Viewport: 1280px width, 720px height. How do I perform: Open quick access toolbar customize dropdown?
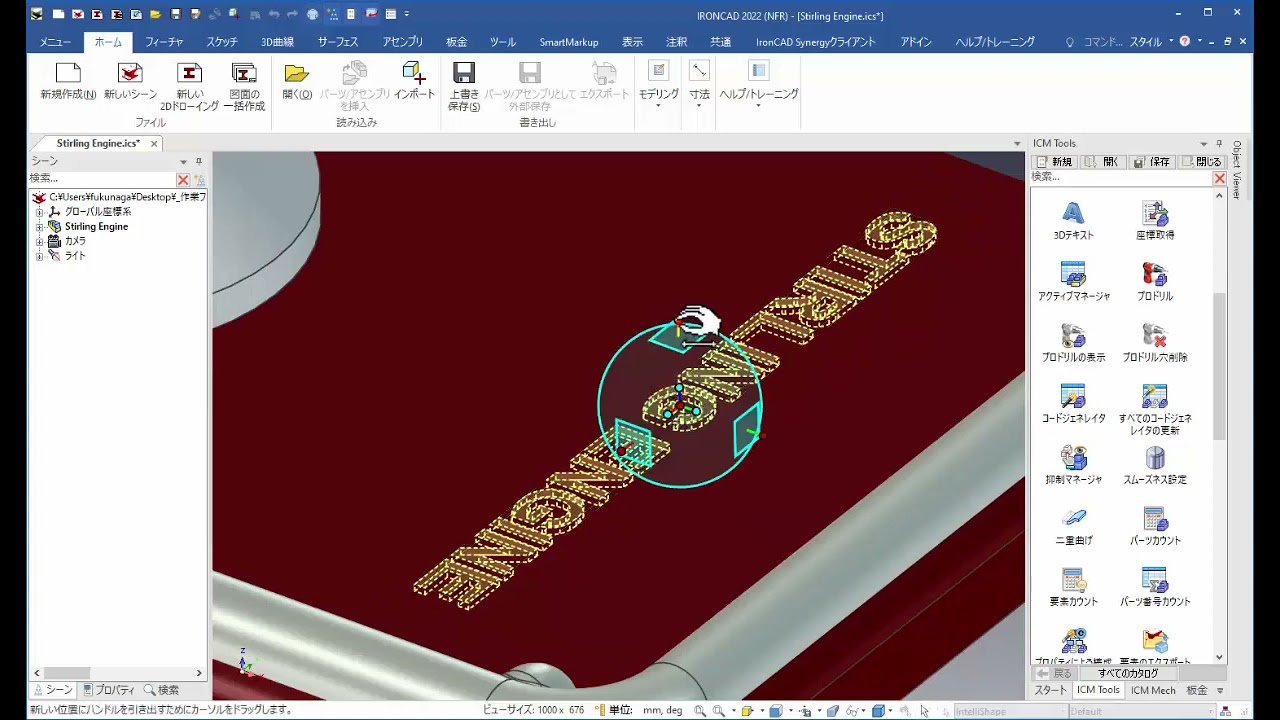pyautogui.click(x=407, y=14)
